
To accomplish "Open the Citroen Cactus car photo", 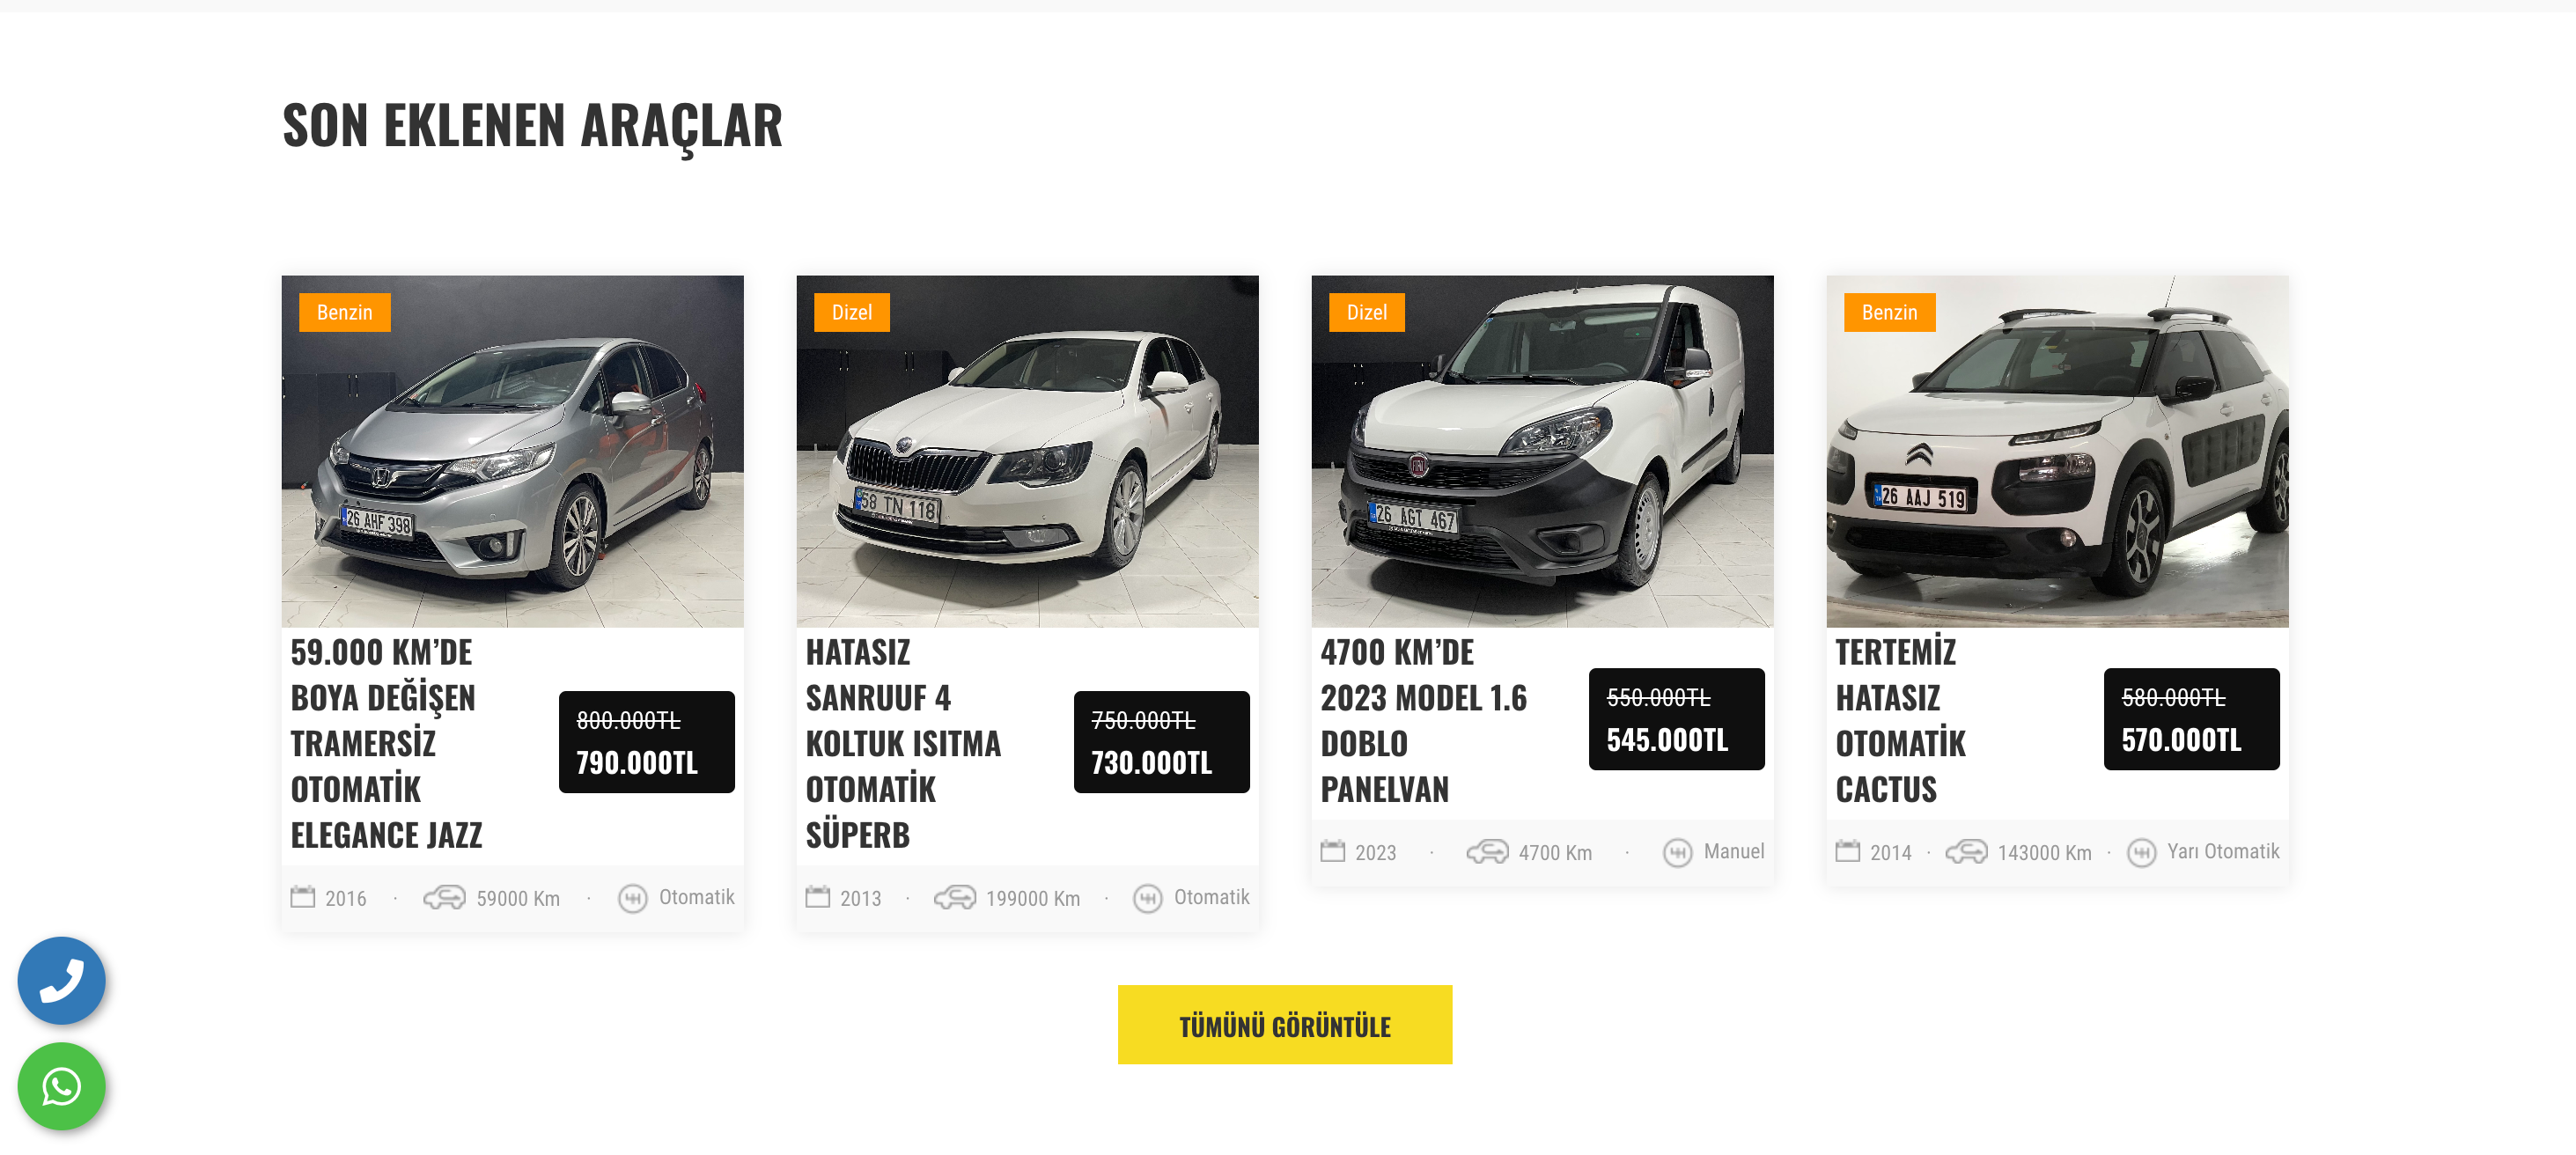I will tap(2057, 451).
